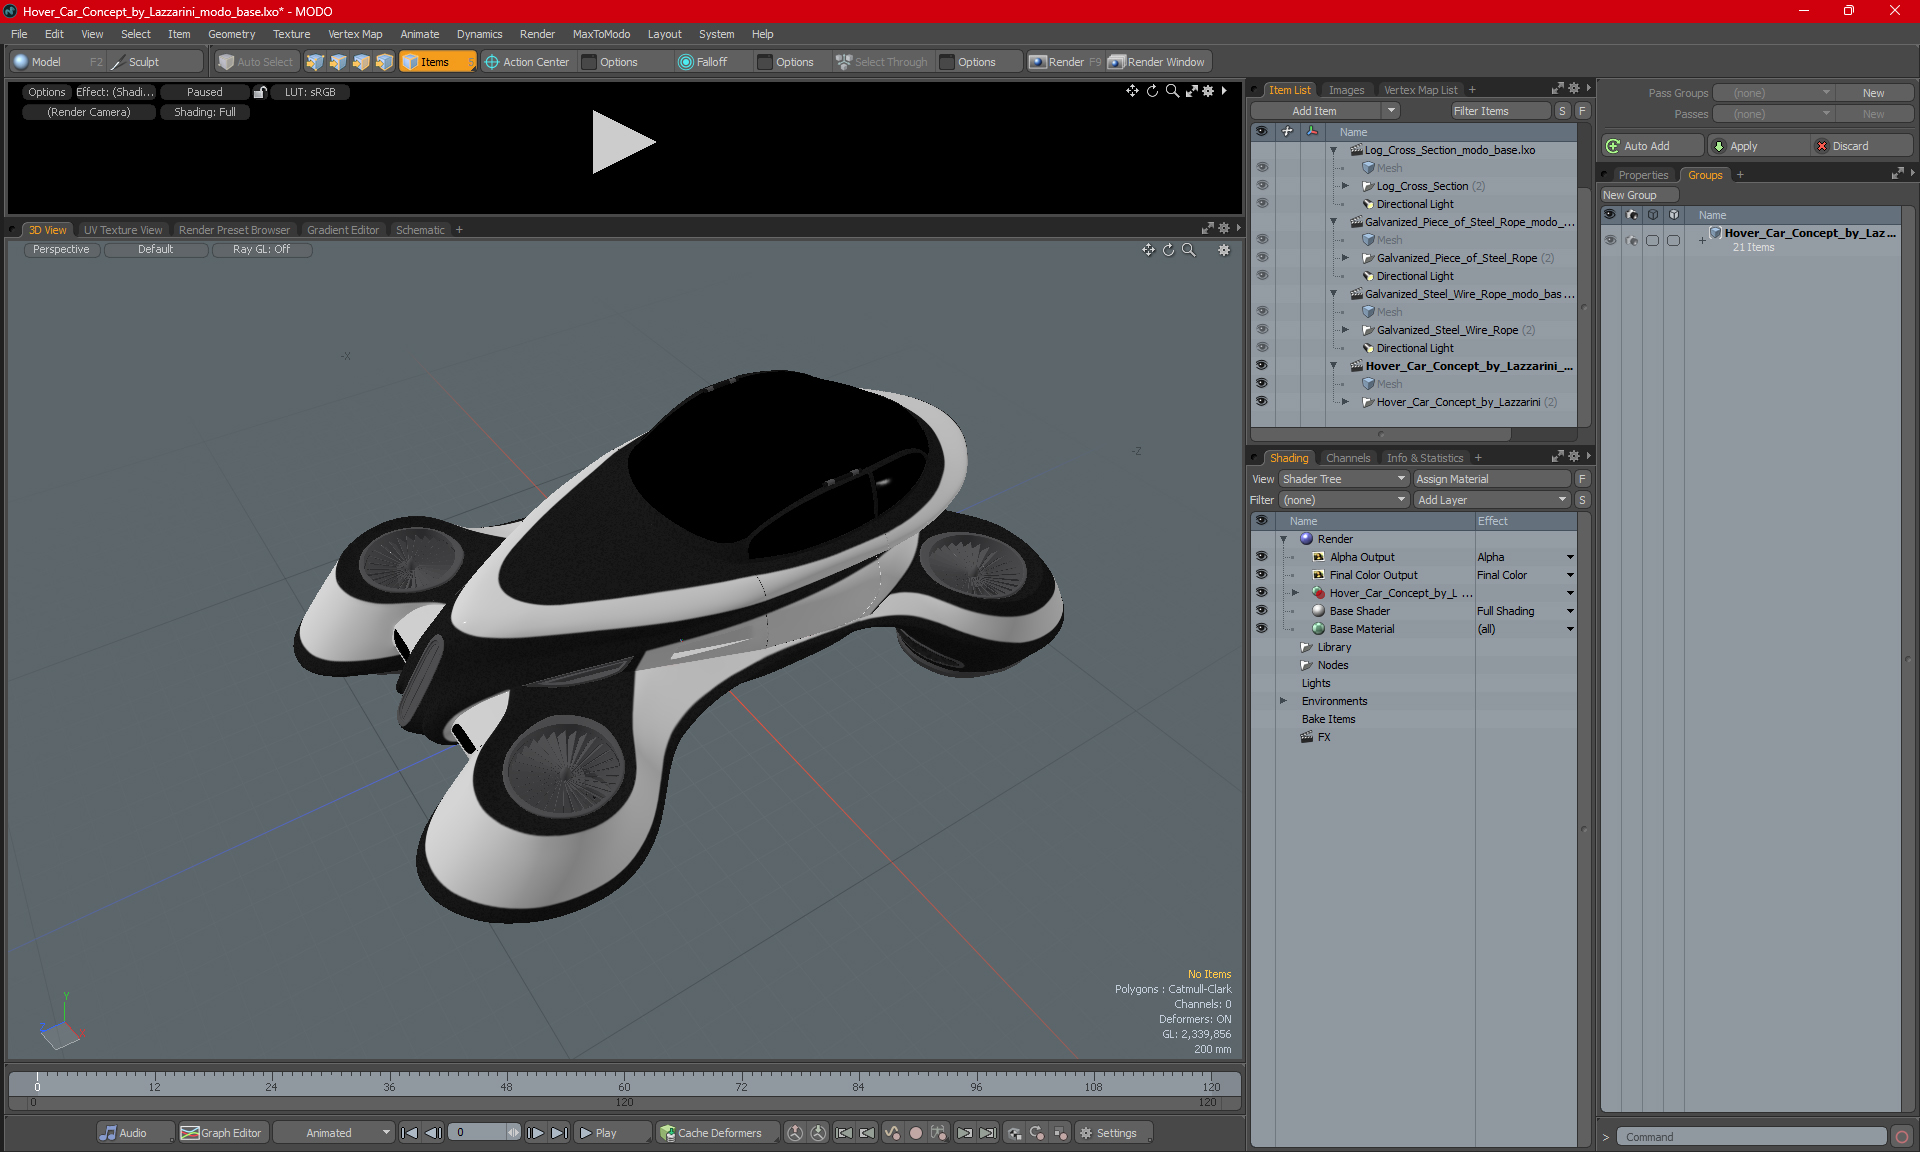Select the Polygons selection mode icon
The width and height of the screenshot is (1920, 1152).
361,62
